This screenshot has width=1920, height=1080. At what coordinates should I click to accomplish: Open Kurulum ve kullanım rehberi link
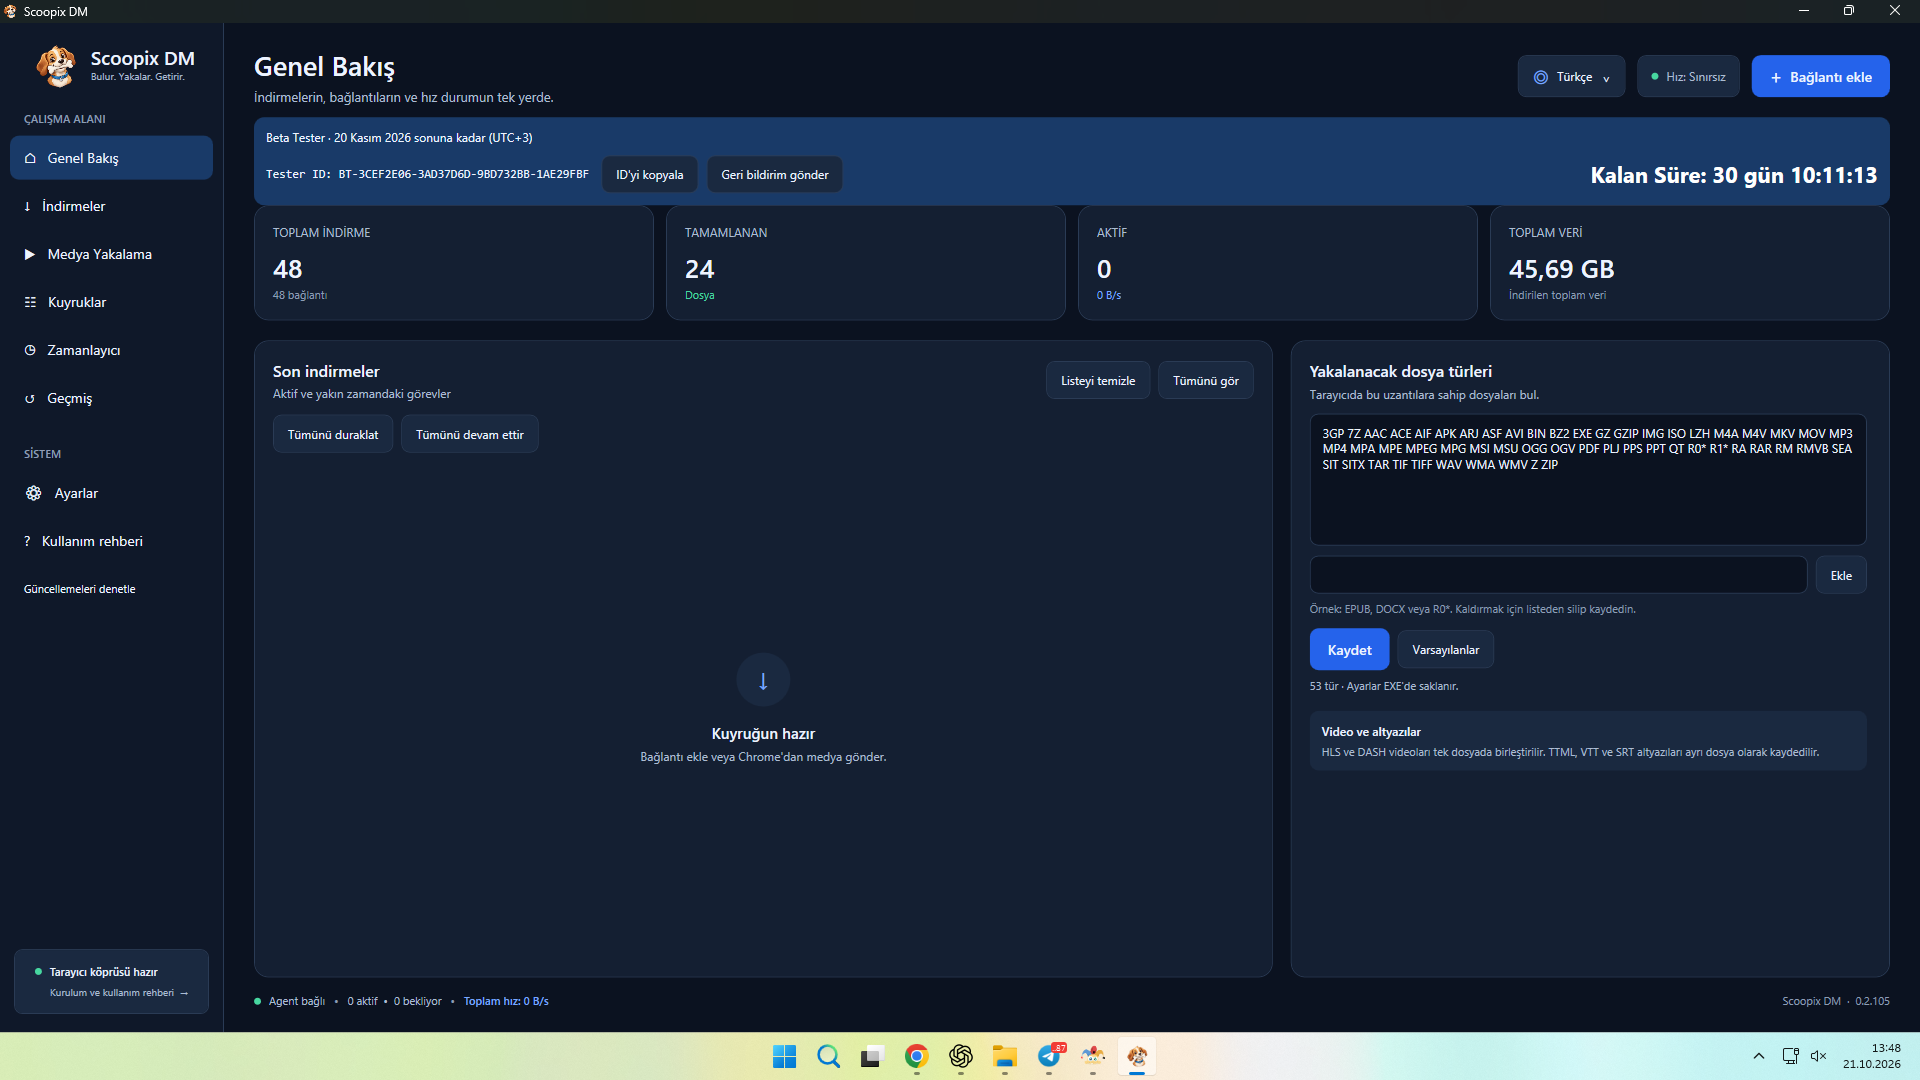(x=118, y=993)
